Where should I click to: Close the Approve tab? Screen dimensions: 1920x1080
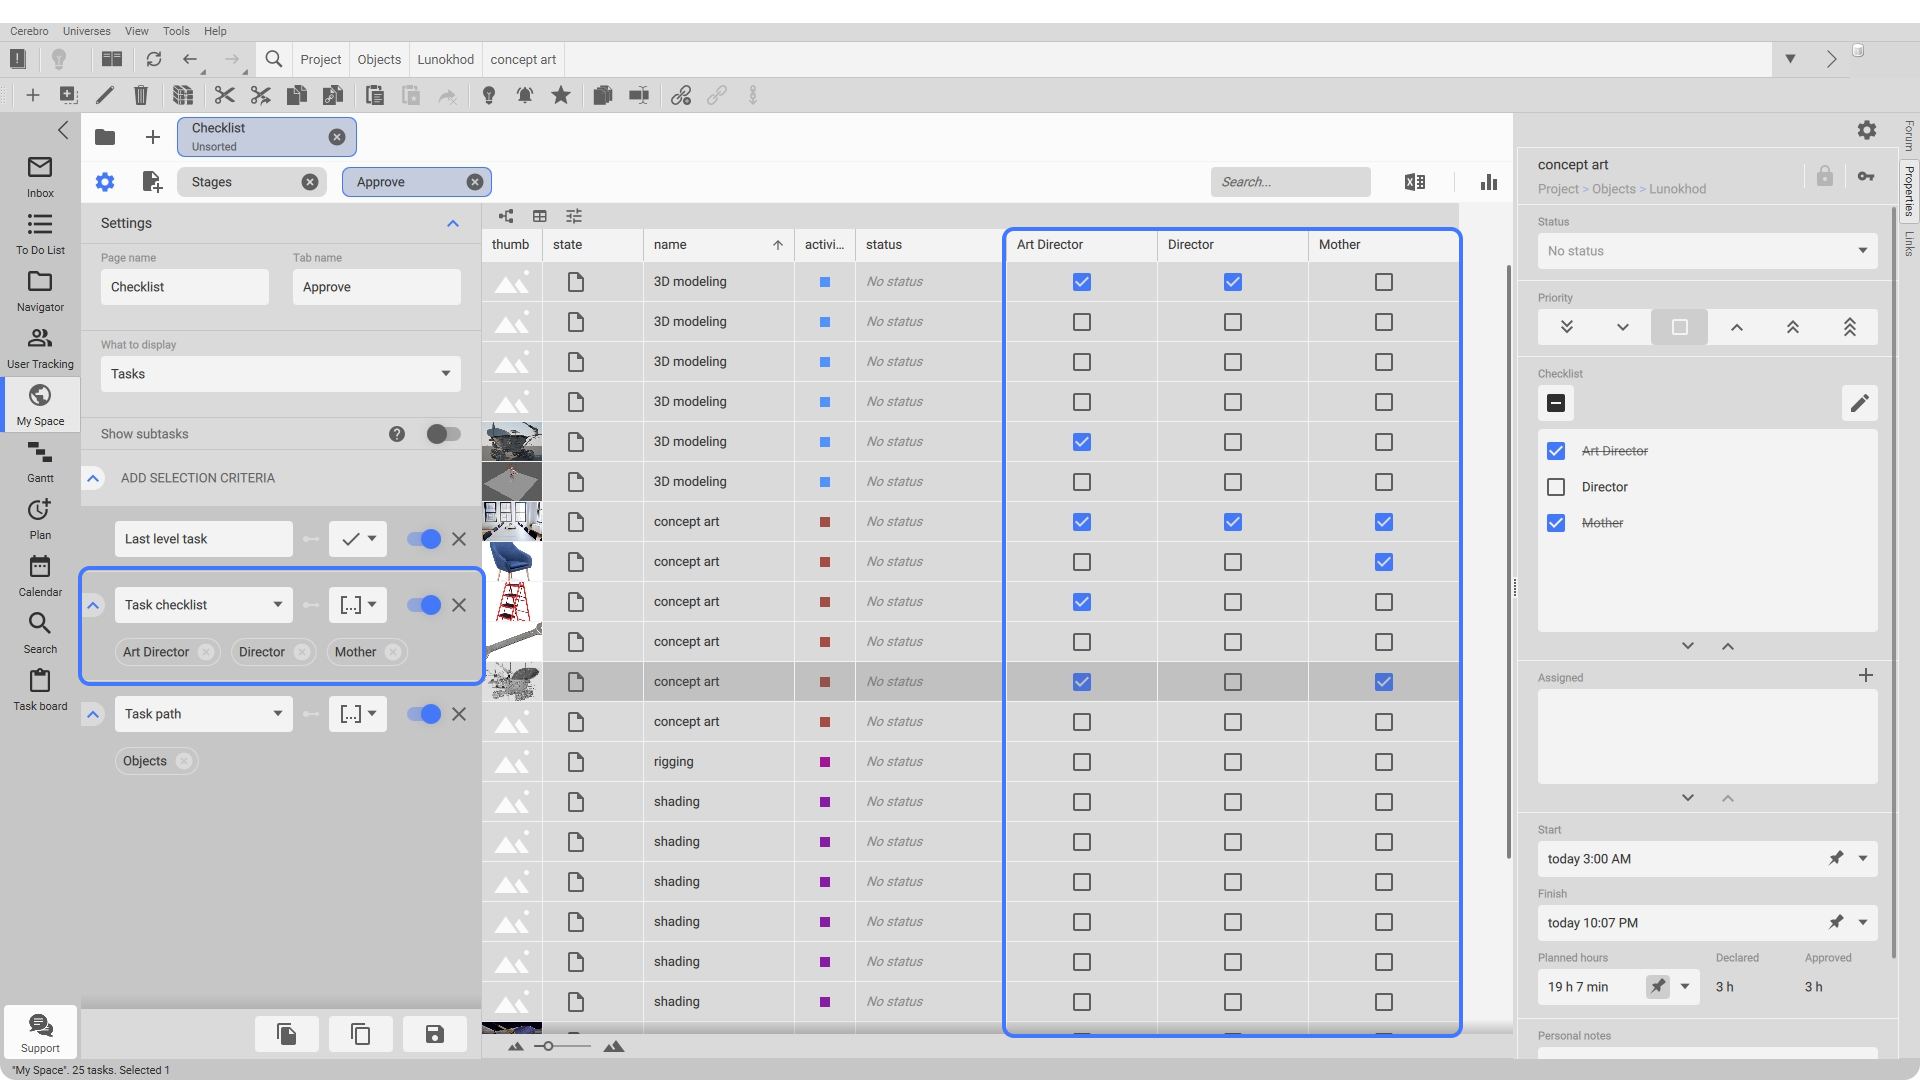point(475,182)
